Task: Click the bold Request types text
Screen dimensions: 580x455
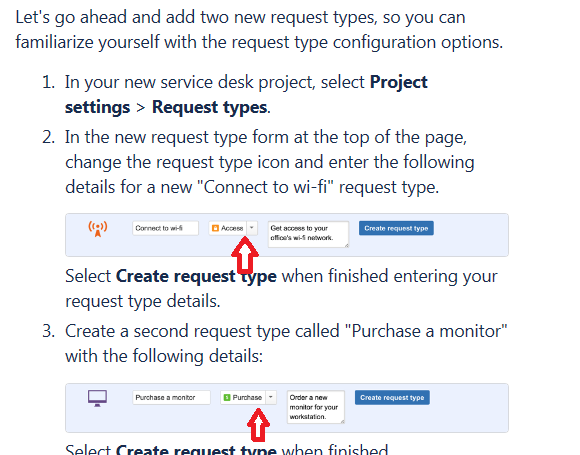Action: click(210, 107)
